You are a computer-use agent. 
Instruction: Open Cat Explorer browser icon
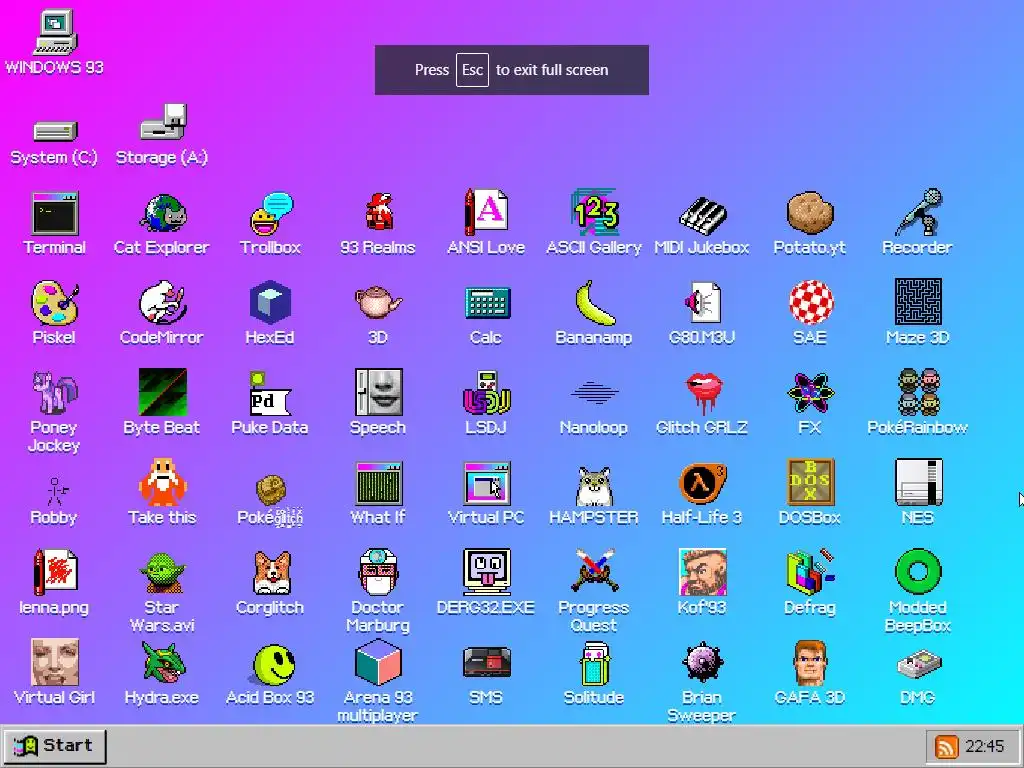coord(163,213)
